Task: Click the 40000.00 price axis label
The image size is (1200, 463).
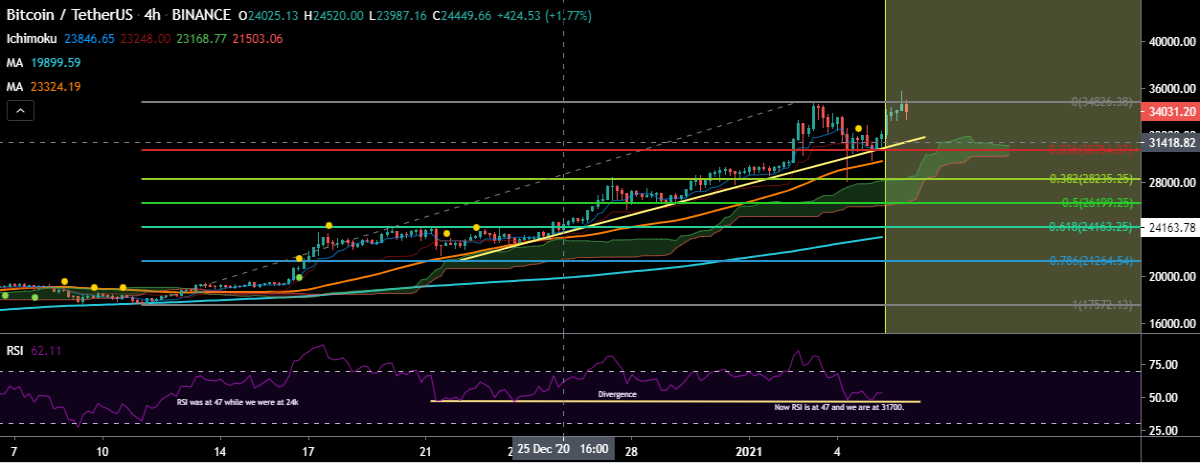Action: tap(1172, 42)
